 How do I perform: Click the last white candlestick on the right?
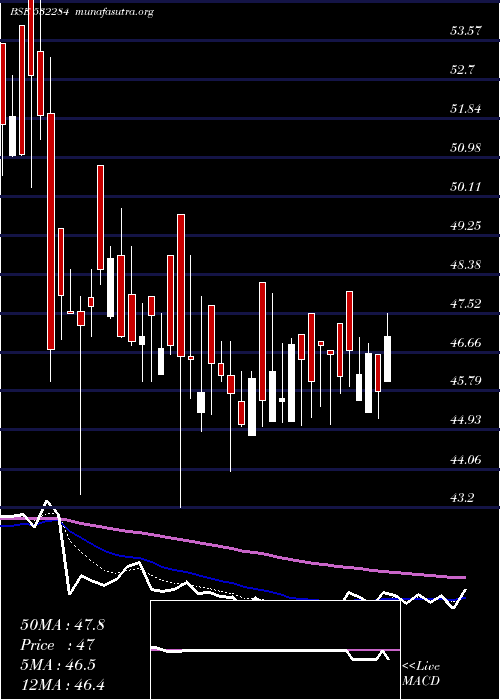point(388,359)
